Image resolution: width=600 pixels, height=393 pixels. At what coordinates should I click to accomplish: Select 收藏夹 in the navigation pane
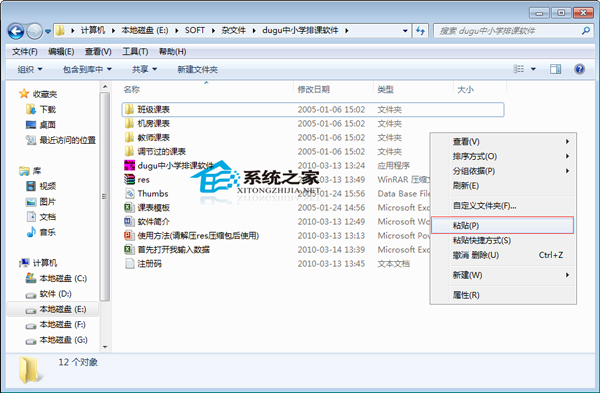point(38,94)
